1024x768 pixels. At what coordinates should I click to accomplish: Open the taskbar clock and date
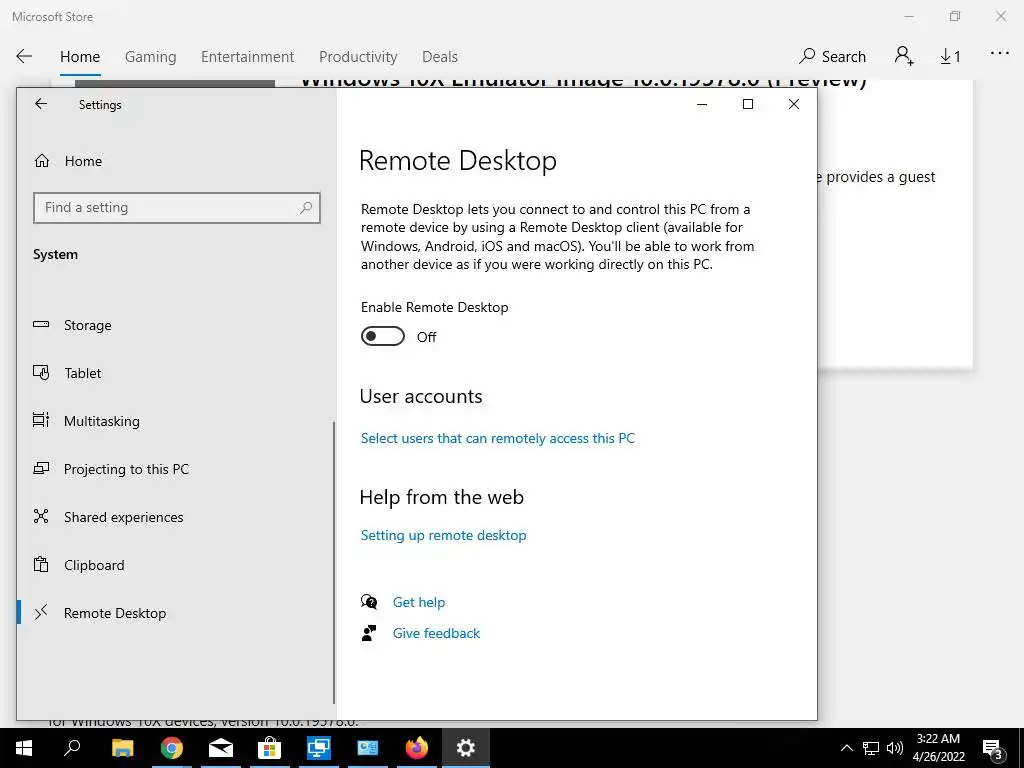[x=938, y=748]
